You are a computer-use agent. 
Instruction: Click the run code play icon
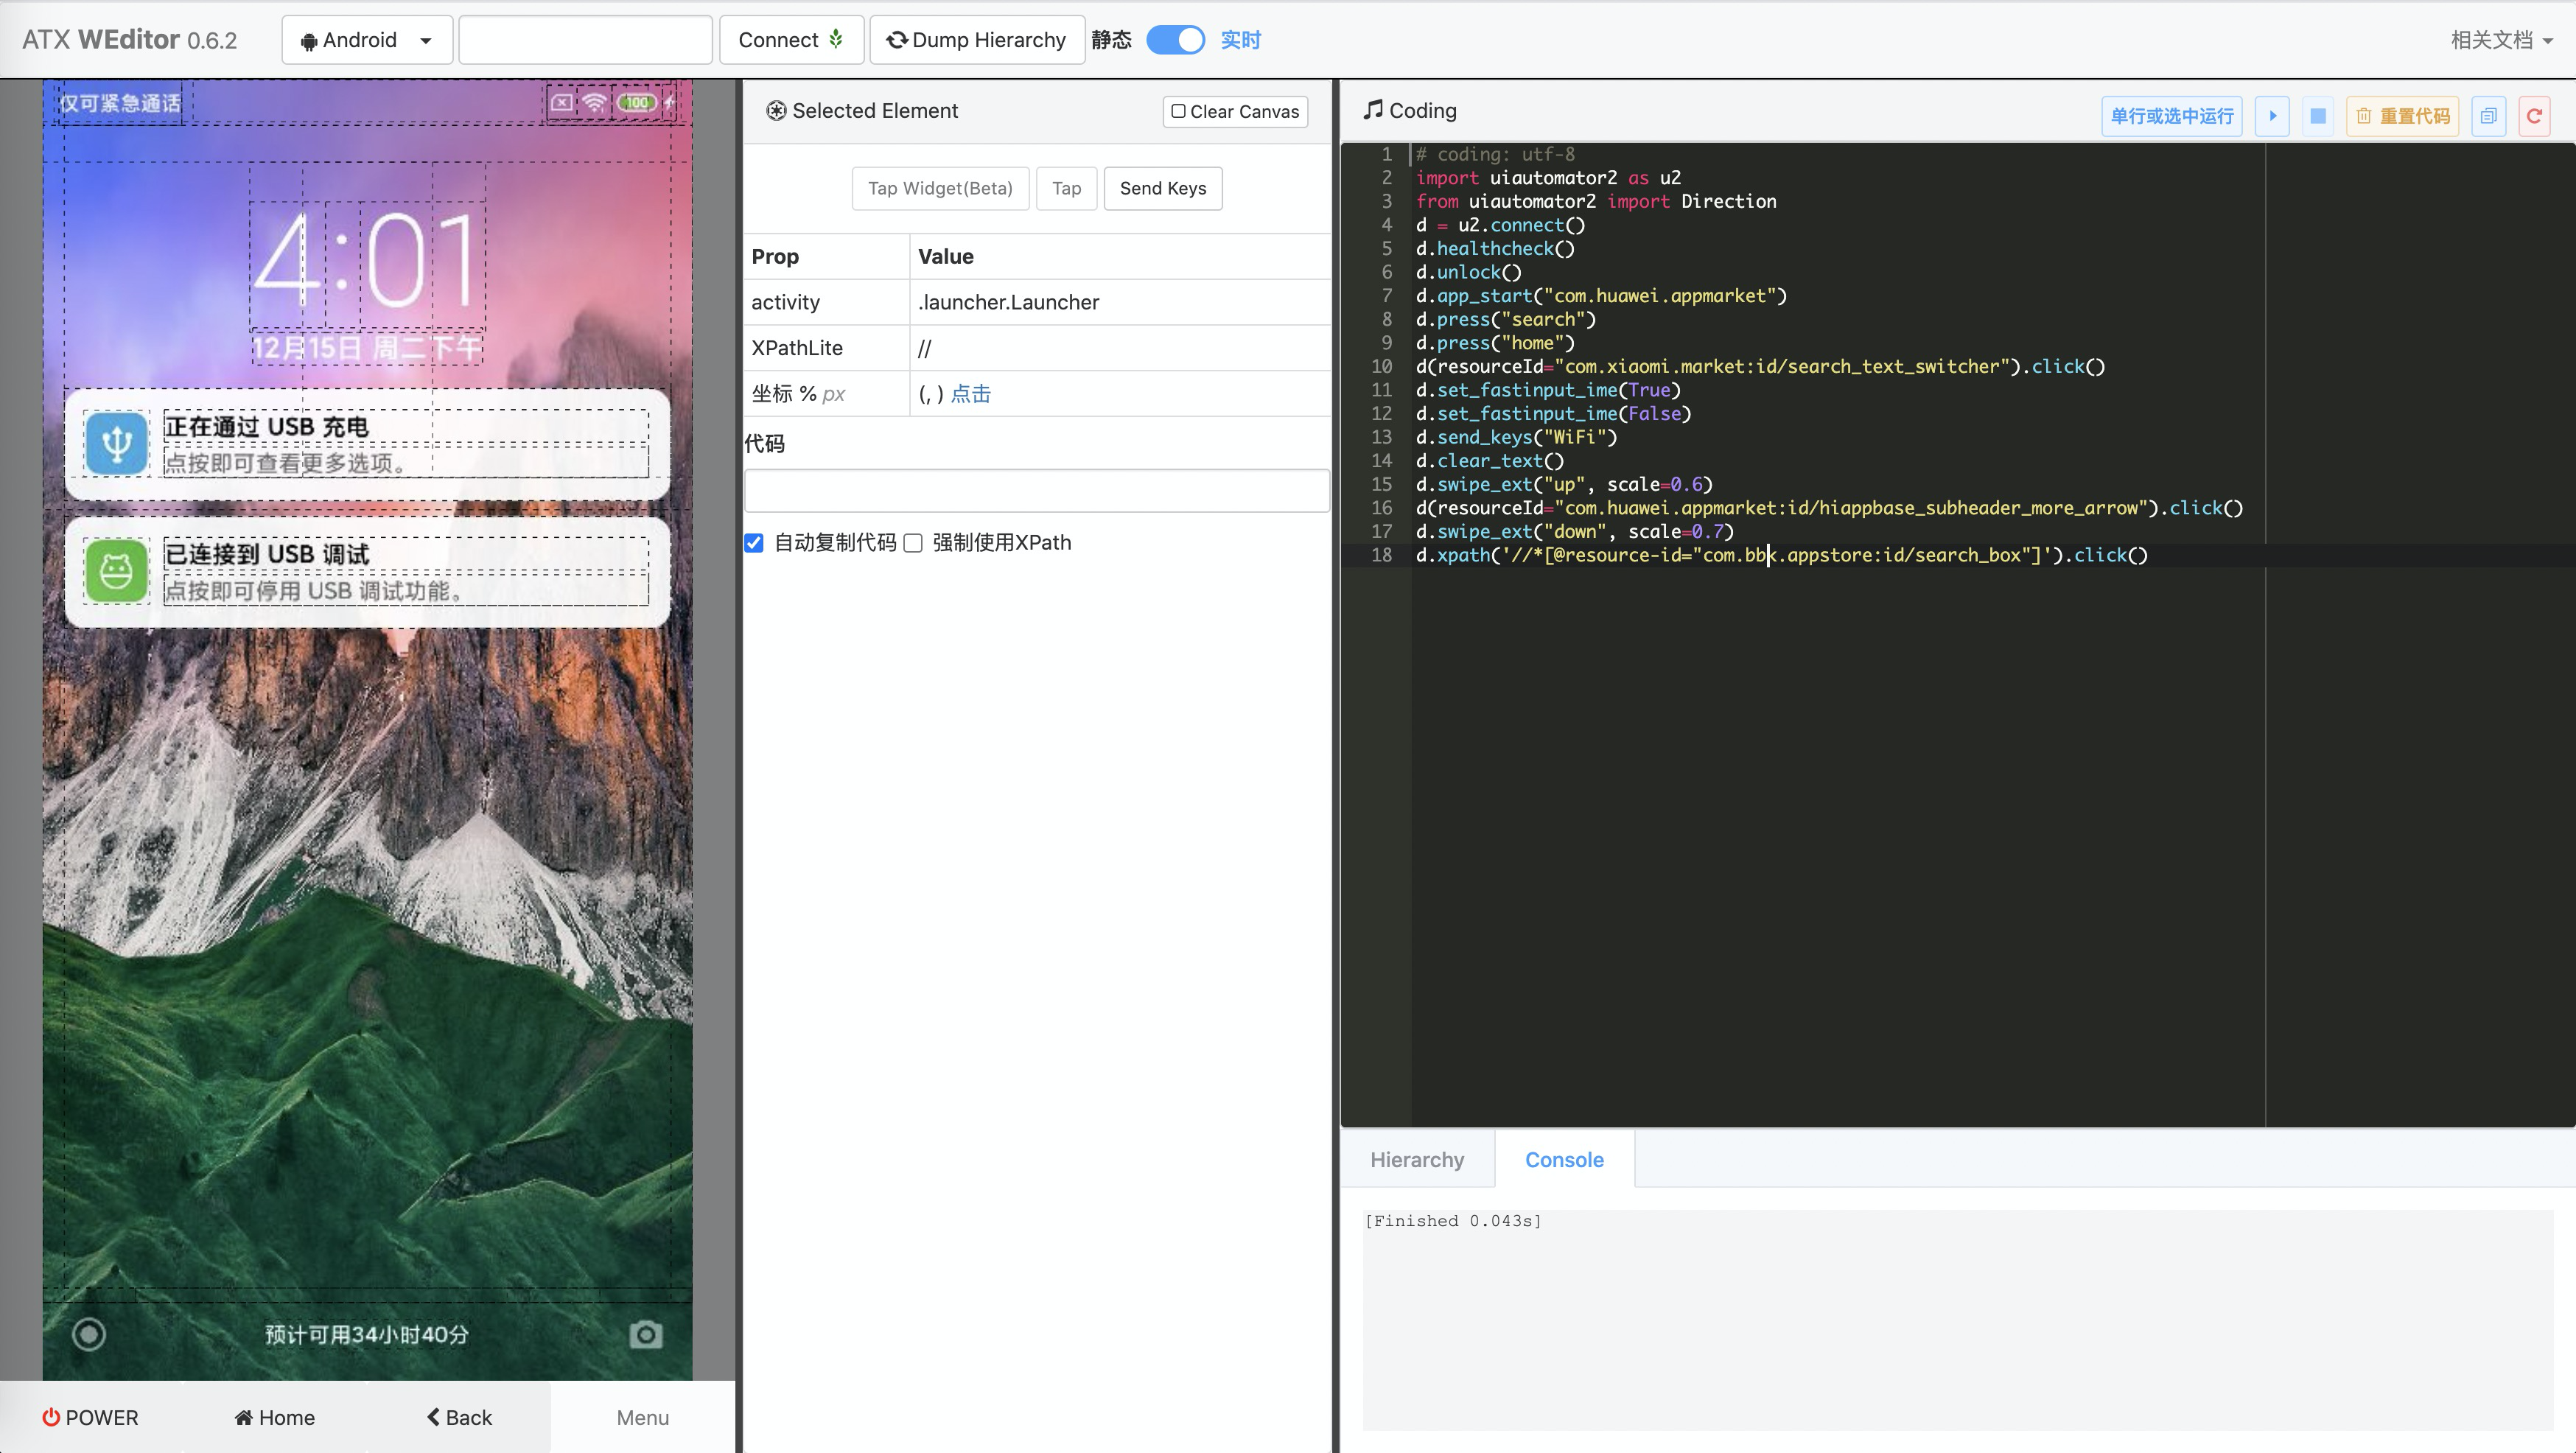[x=2272, y=116]
